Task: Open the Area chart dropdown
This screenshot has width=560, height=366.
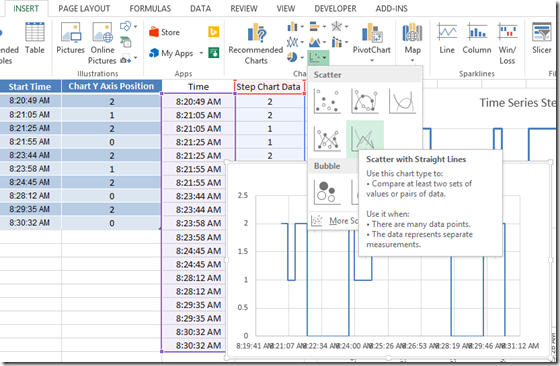Action: pos(317,42)
